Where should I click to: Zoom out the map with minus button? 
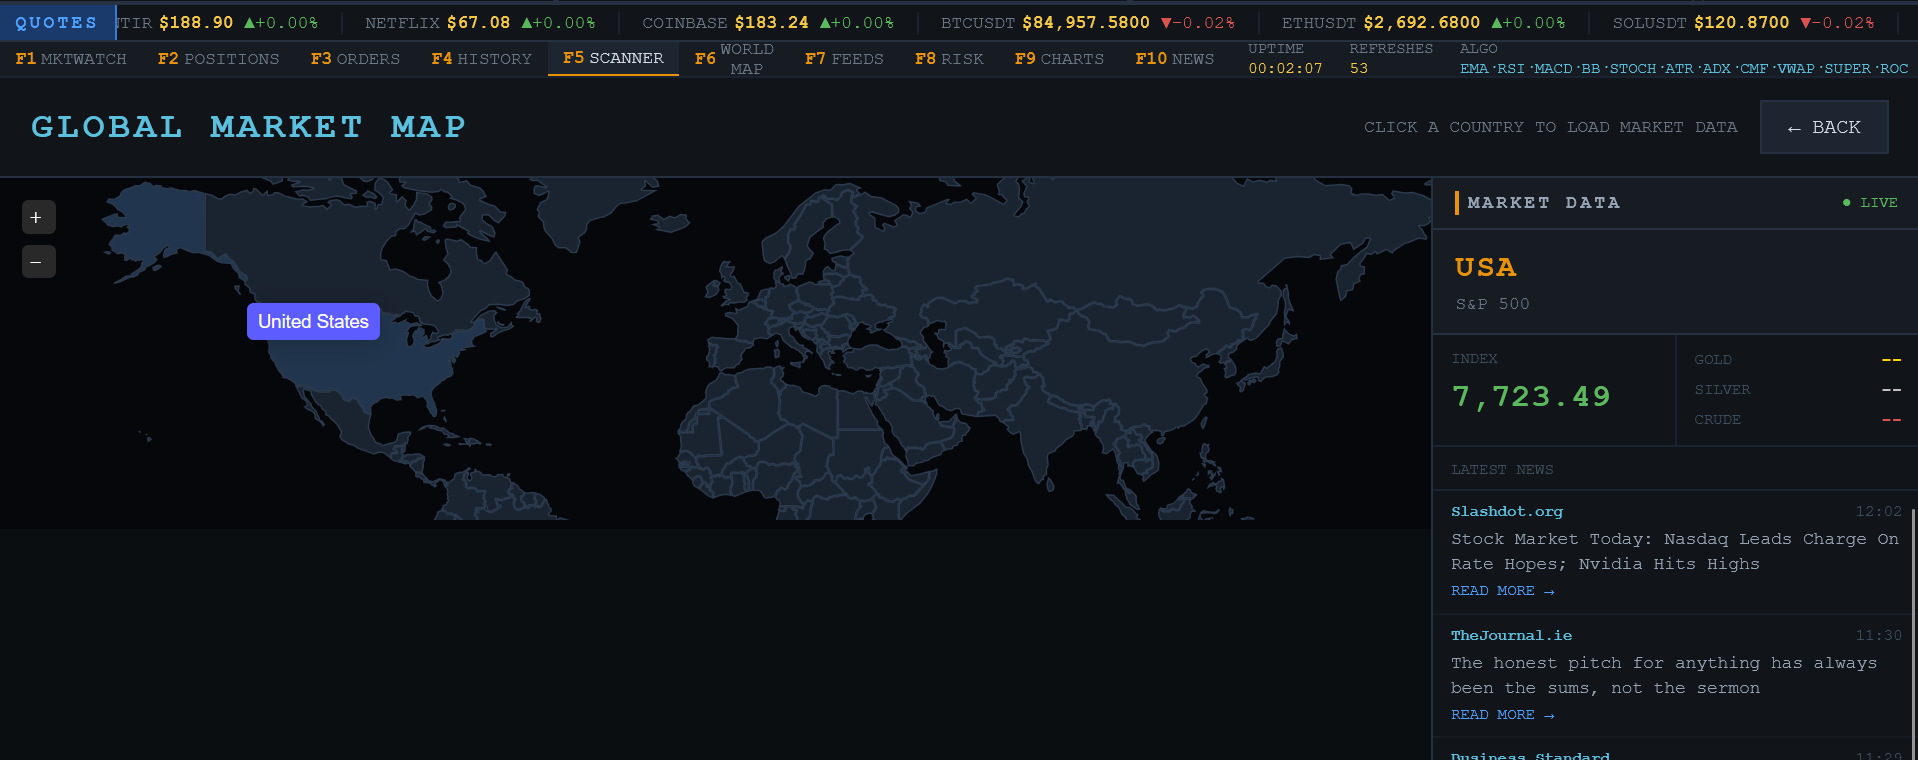[36, 262]
